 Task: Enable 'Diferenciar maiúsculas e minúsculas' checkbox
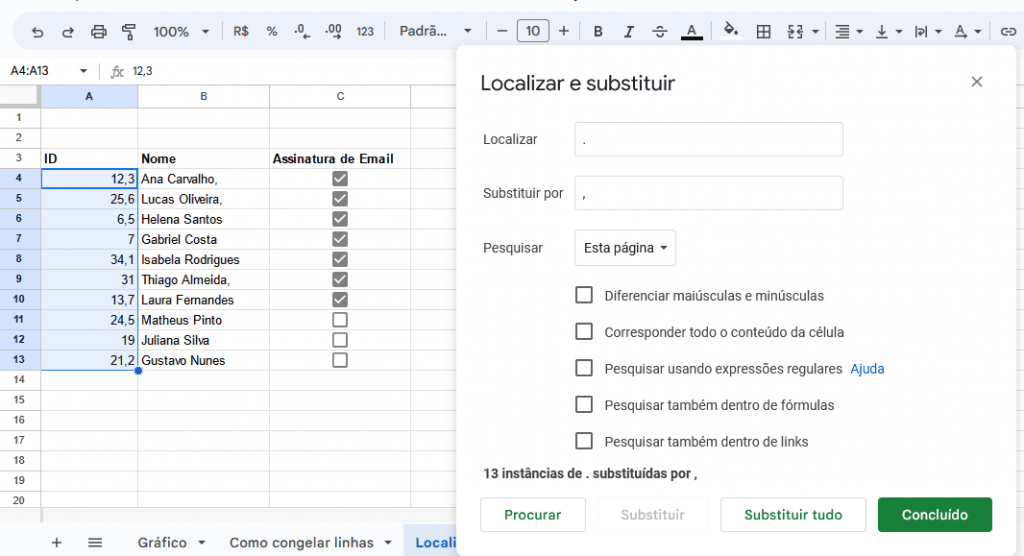pyautogui.click(x=584, y=295)
